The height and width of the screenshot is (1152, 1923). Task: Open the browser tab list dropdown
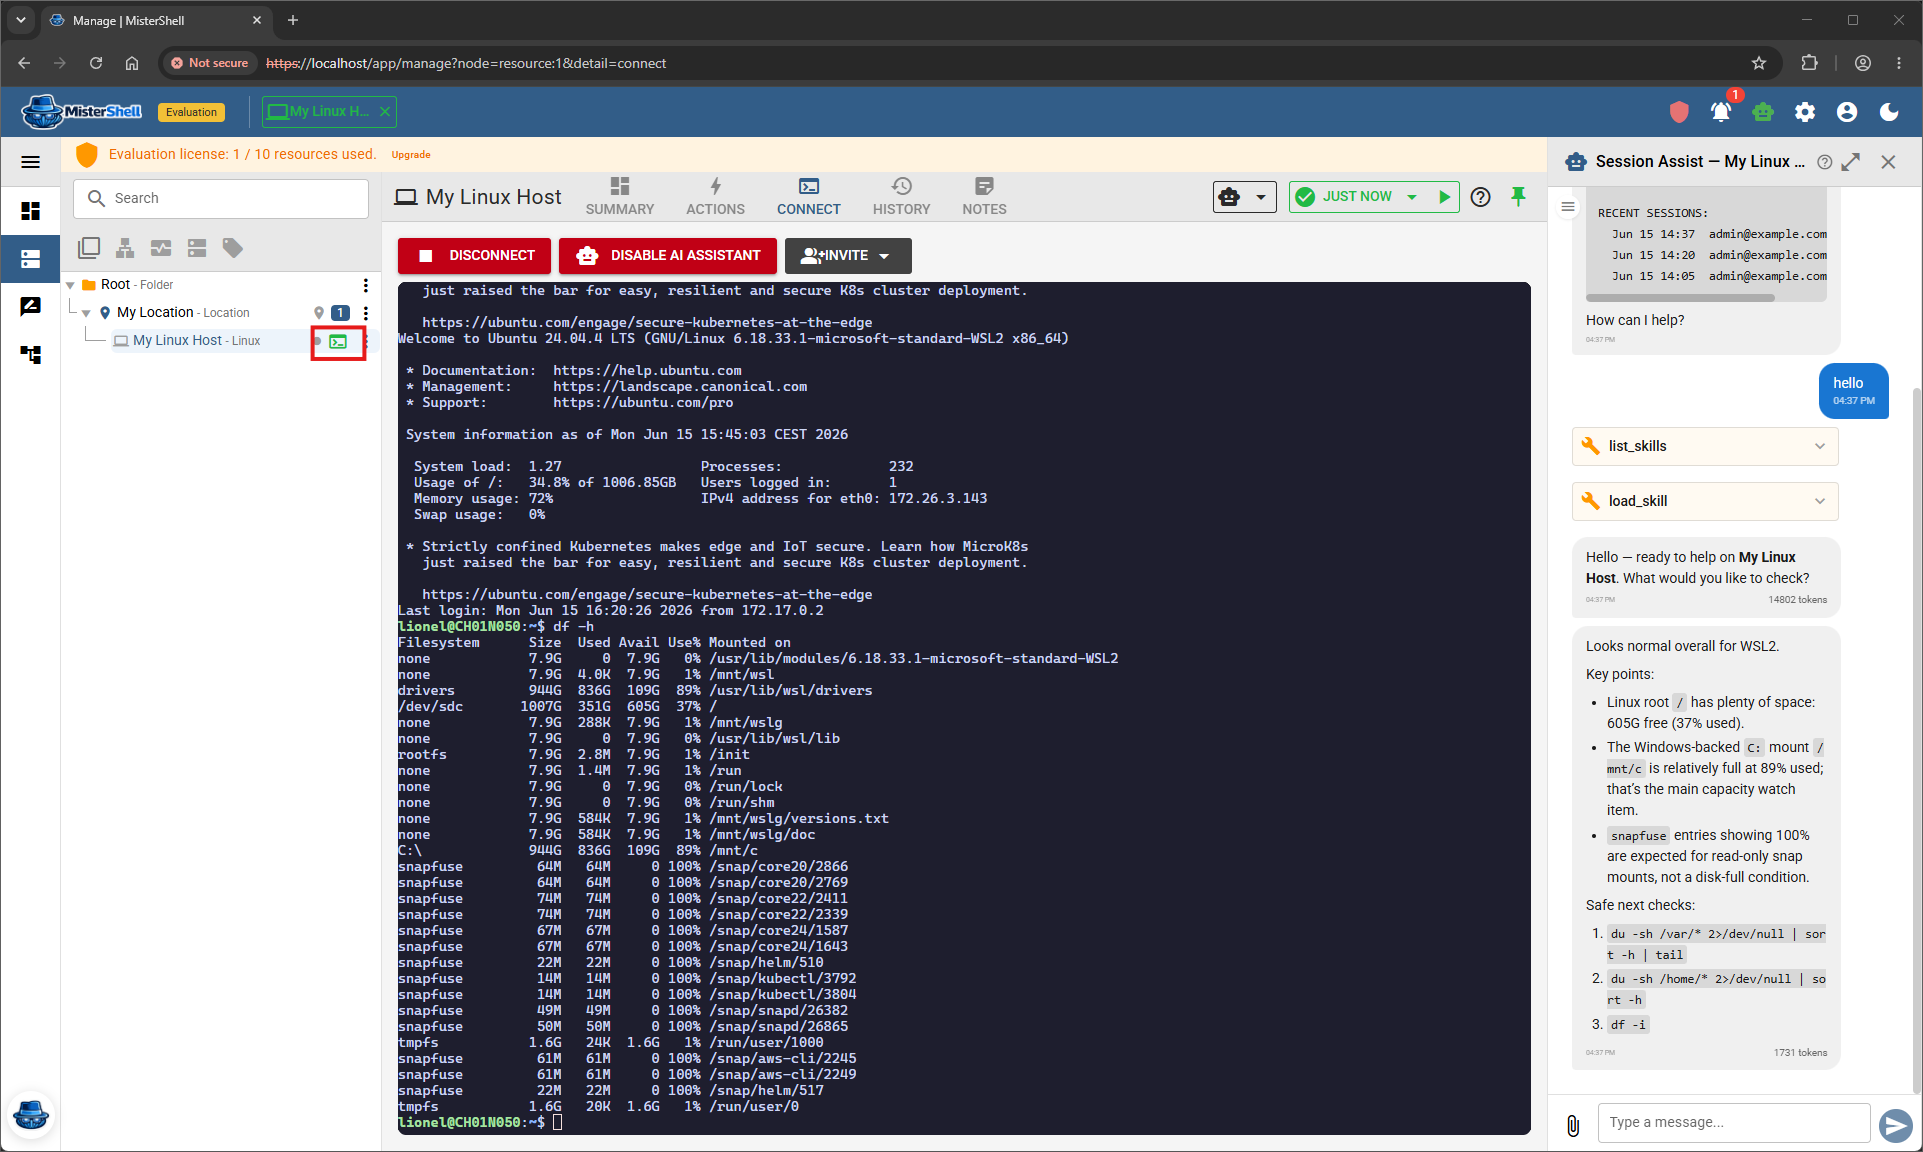coord(20,20)
